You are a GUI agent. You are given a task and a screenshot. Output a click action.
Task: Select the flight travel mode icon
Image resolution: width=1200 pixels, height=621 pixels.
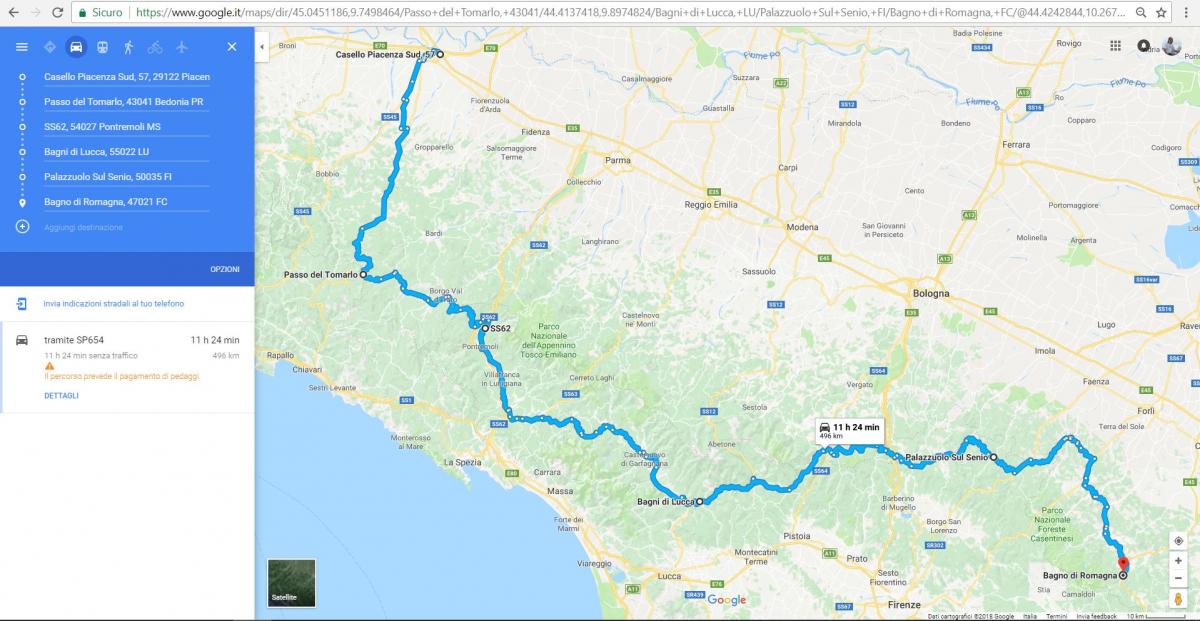(181, 47)
